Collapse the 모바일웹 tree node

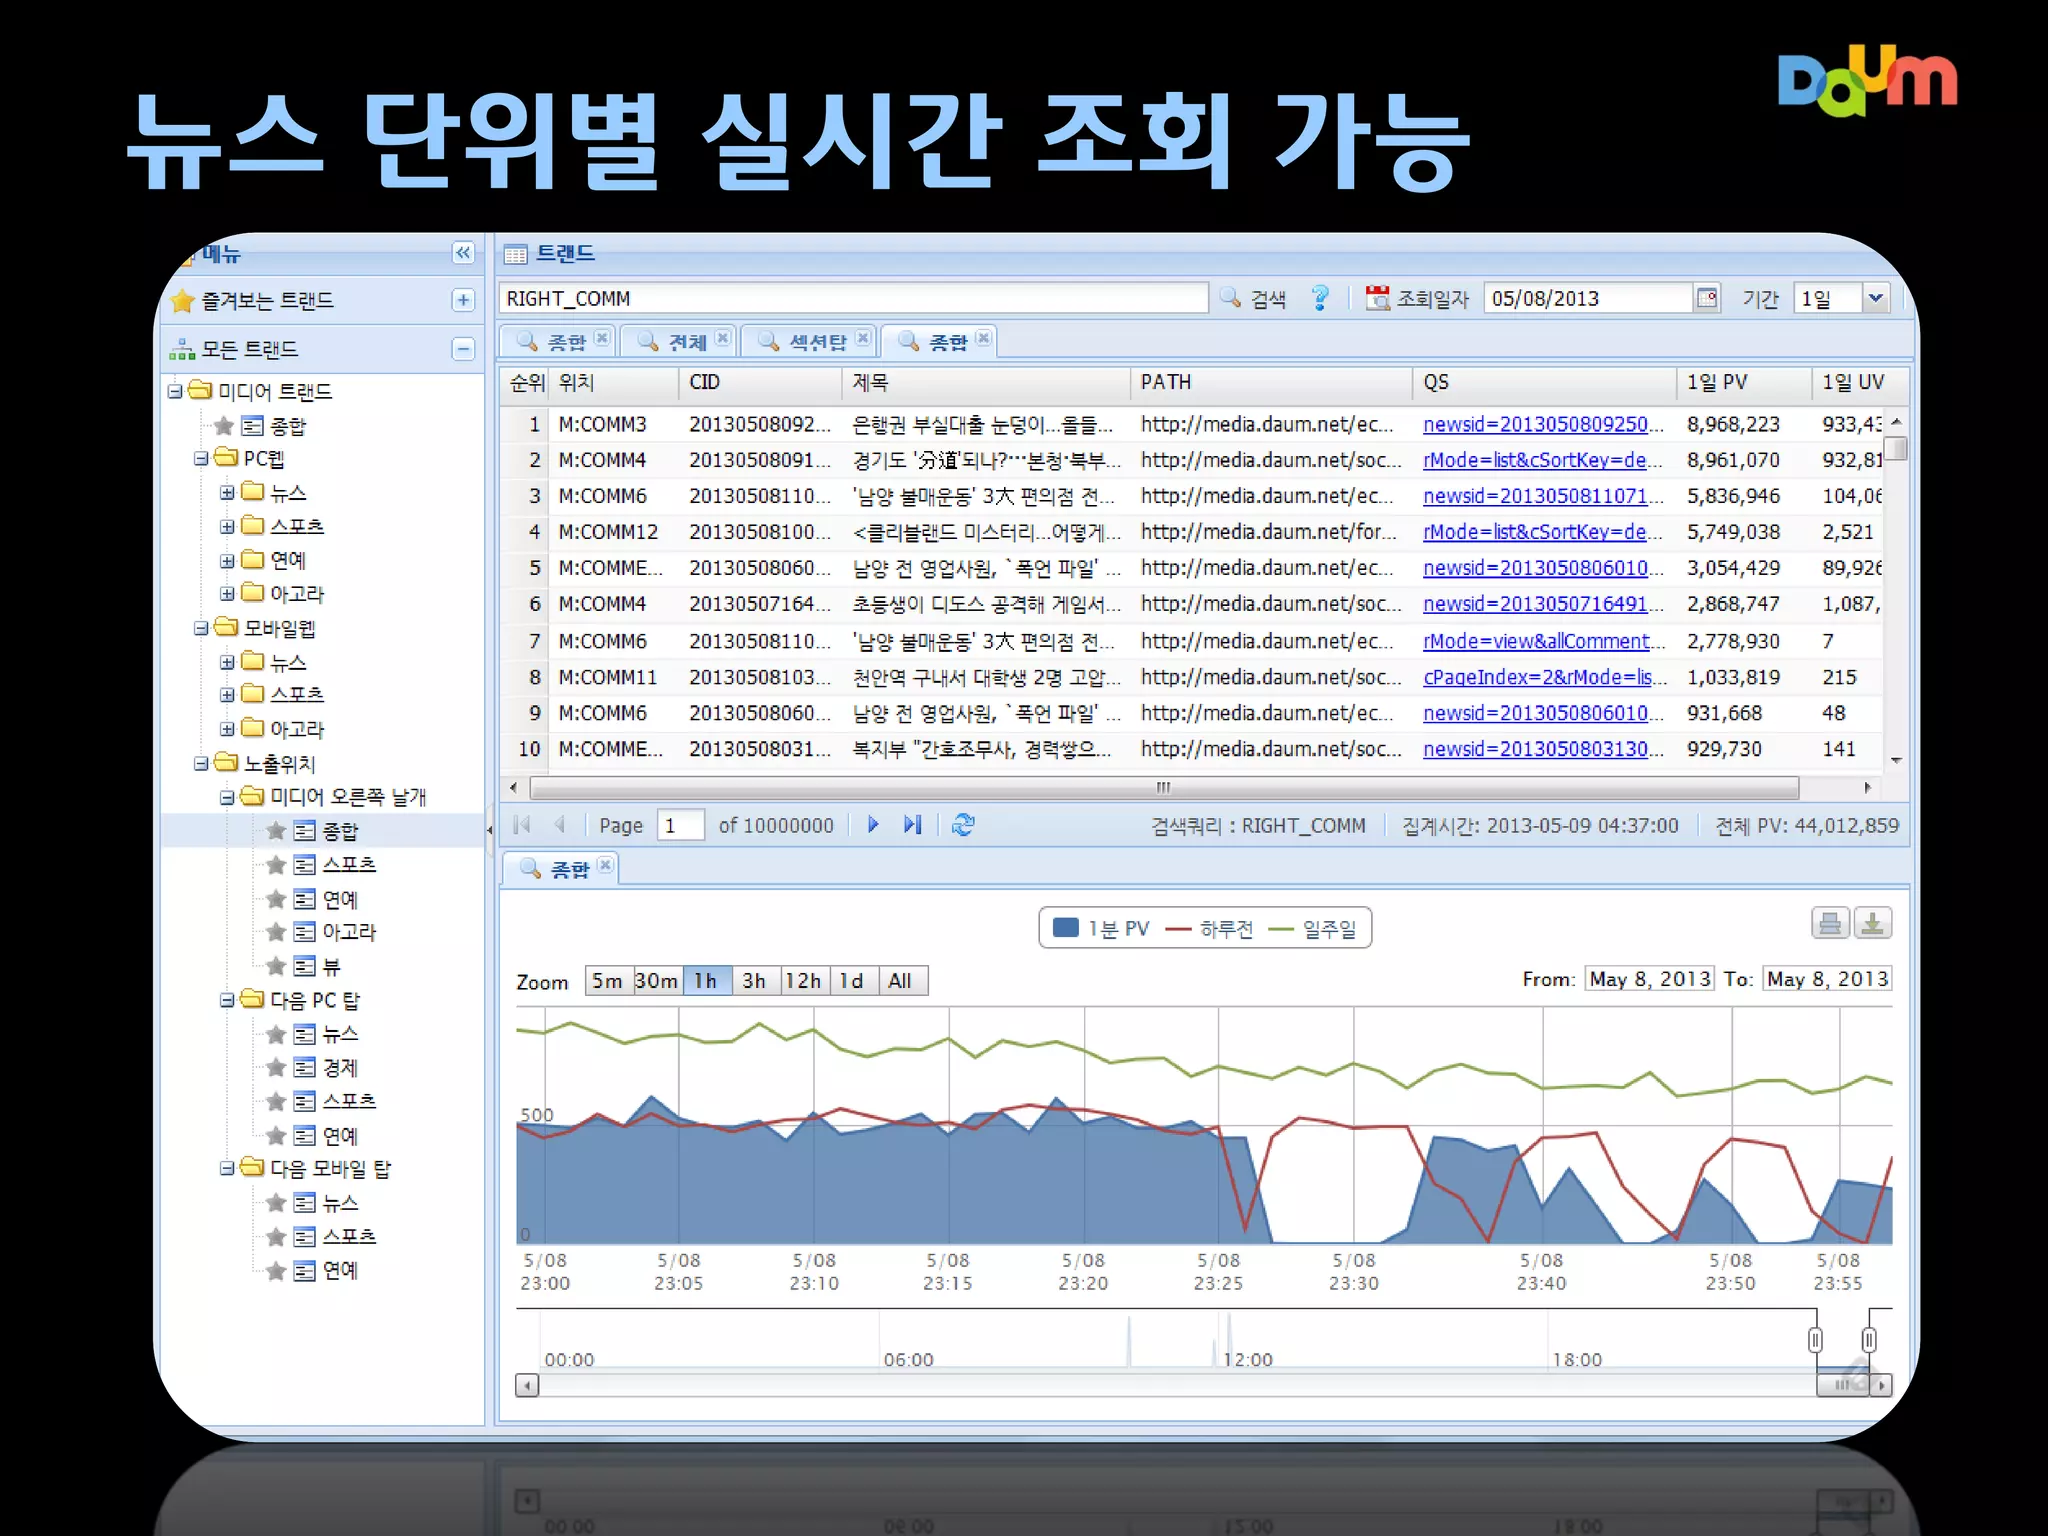pos(201,628)
